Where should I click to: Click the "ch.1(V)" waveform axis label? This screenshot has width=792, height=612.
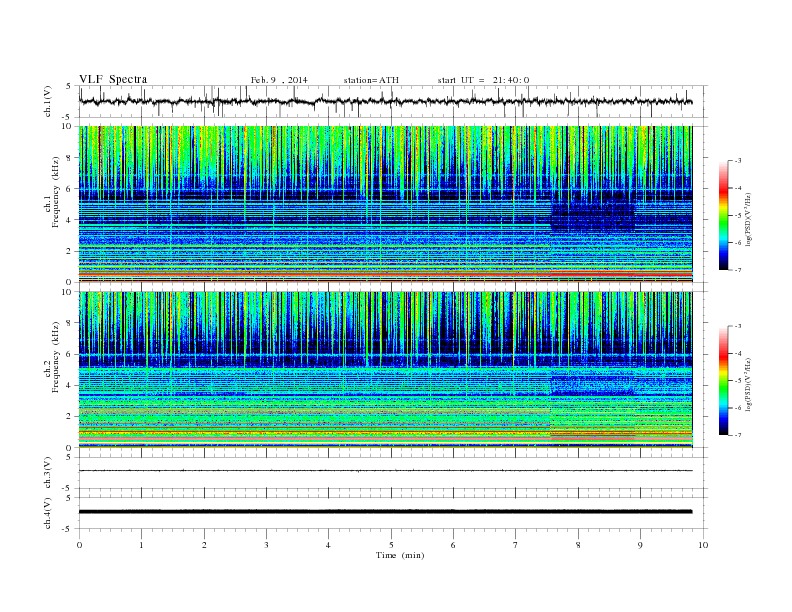47,101
